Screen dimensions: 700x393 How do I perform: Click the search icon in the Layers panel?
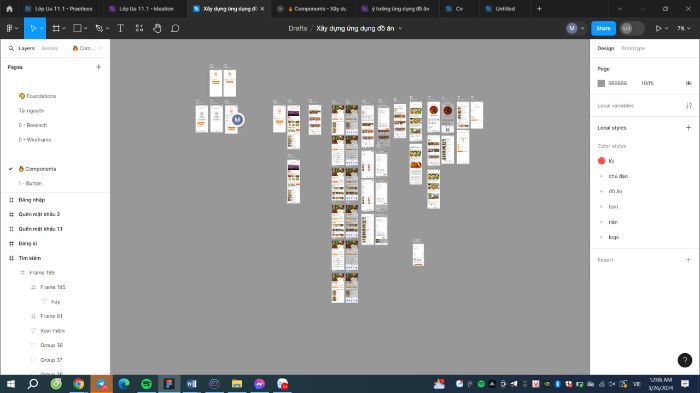[x=11, y=48]
